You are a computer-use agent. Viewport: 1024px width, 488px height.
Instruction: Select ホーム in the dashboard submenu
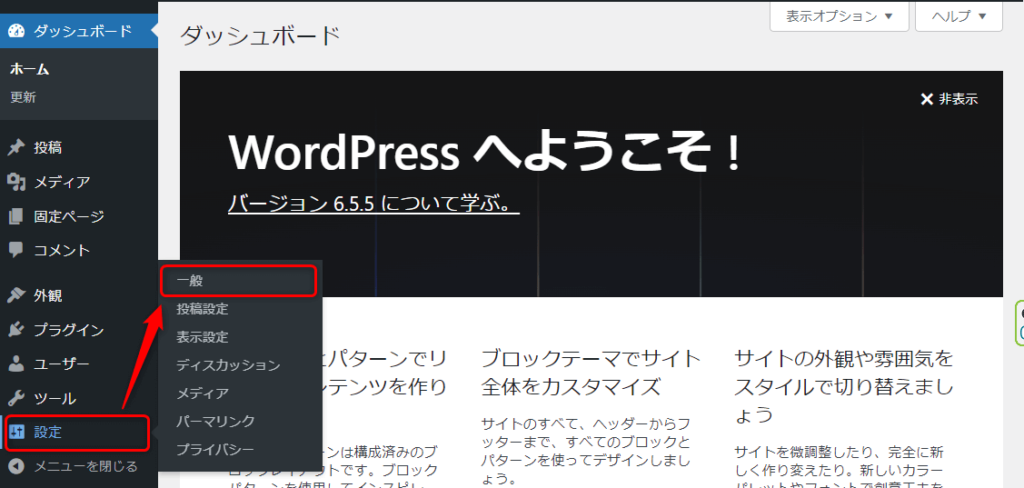click(x=30, y=69)
